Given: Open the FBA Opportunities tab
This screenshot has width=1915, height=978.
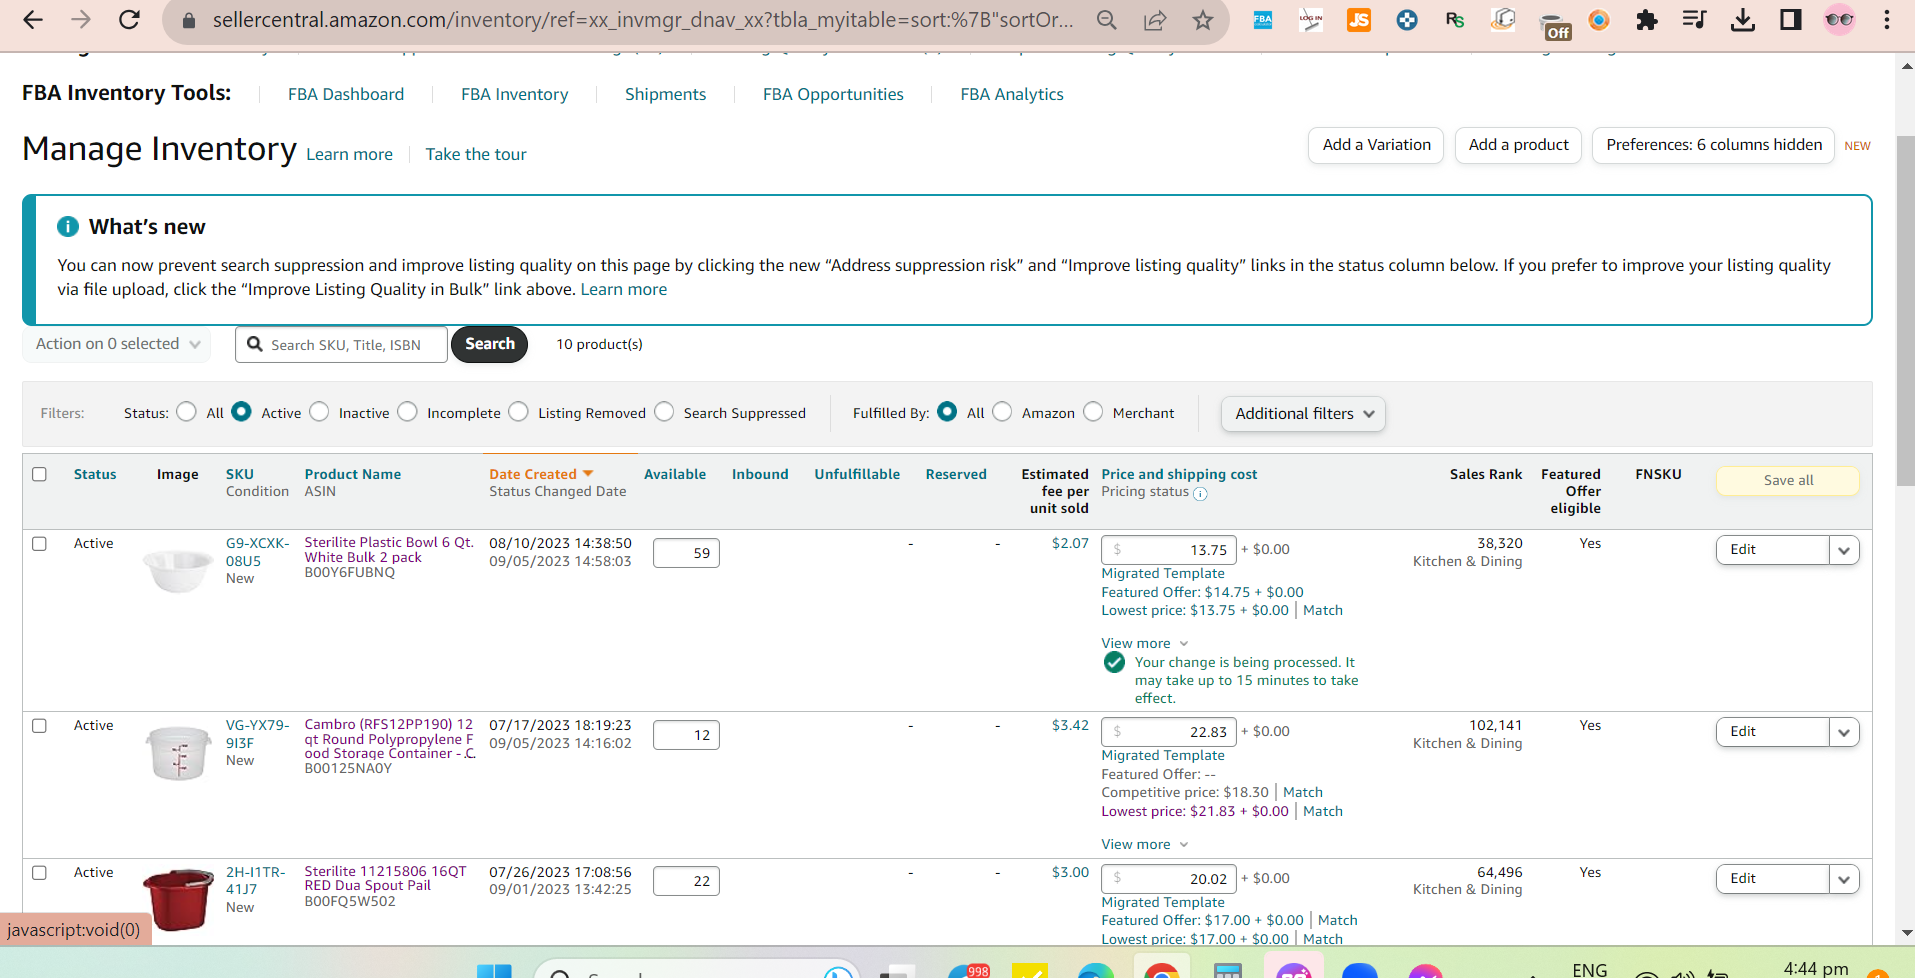Looking at the screenshot, I should (833, 94).
